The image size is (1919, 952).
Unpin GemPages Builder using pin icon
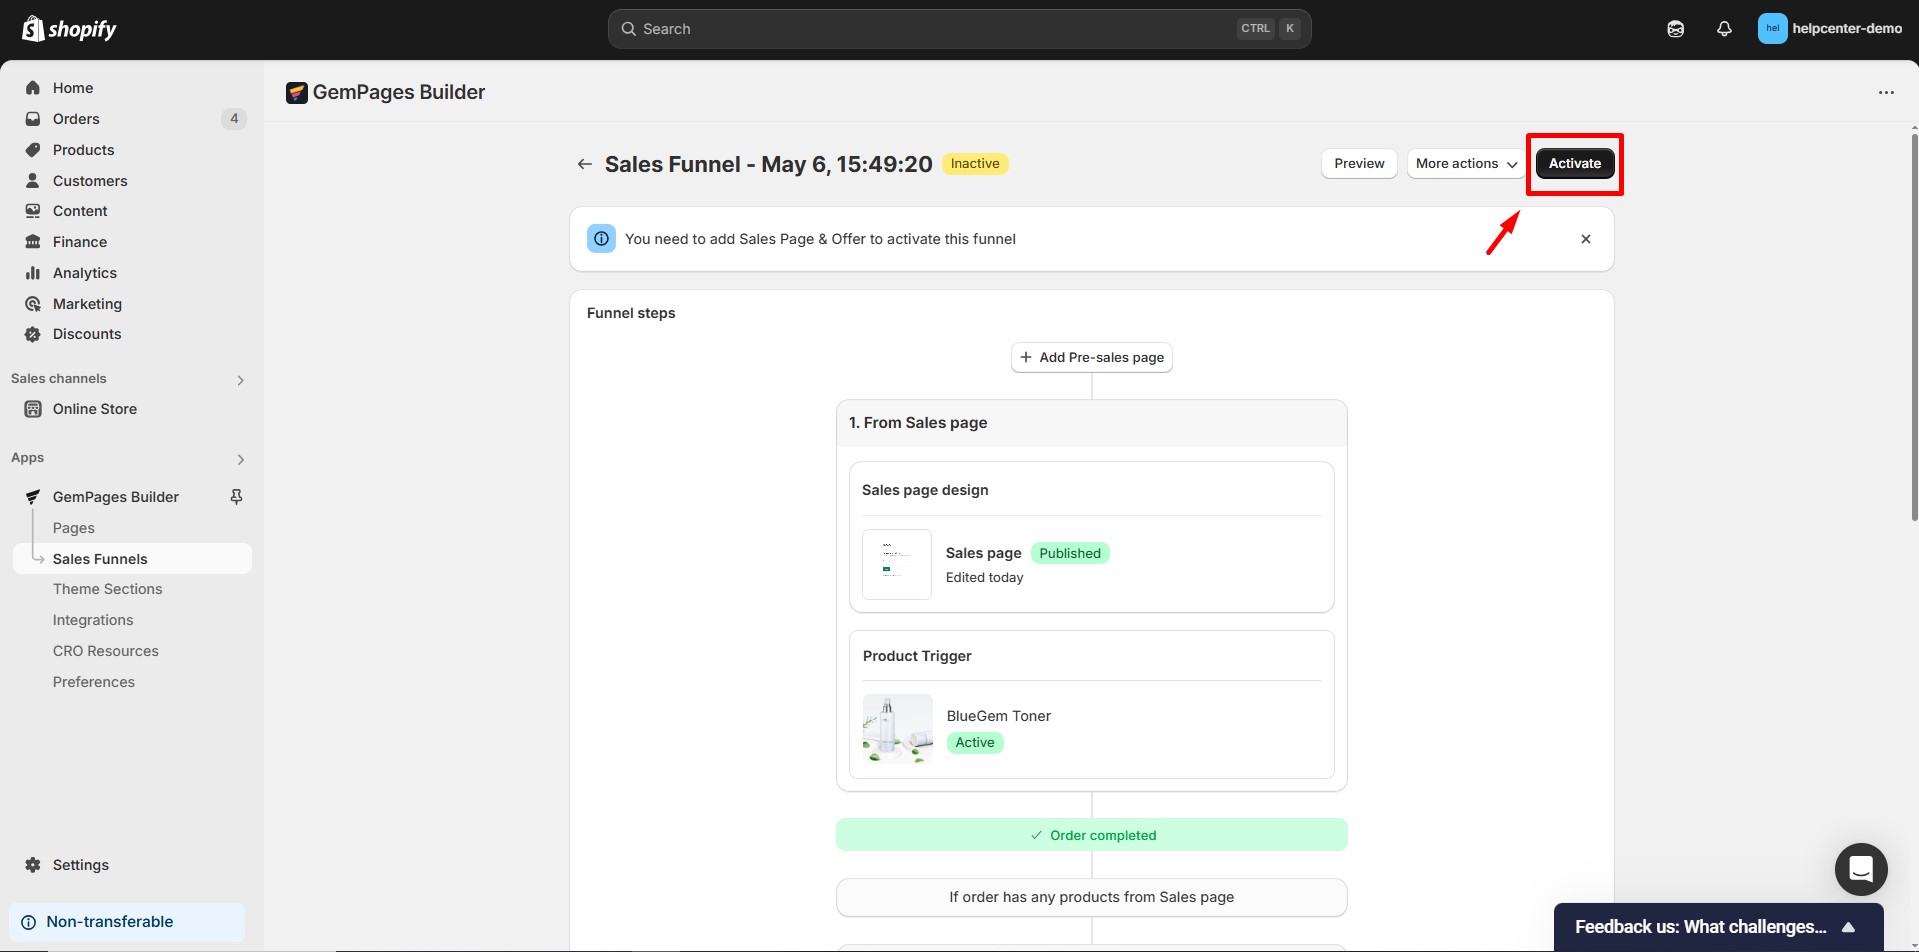[x=236, y=497]
